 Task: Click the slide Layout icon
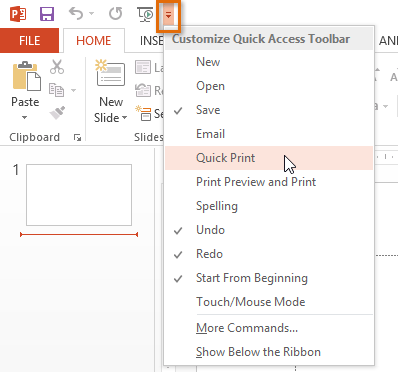143,67
